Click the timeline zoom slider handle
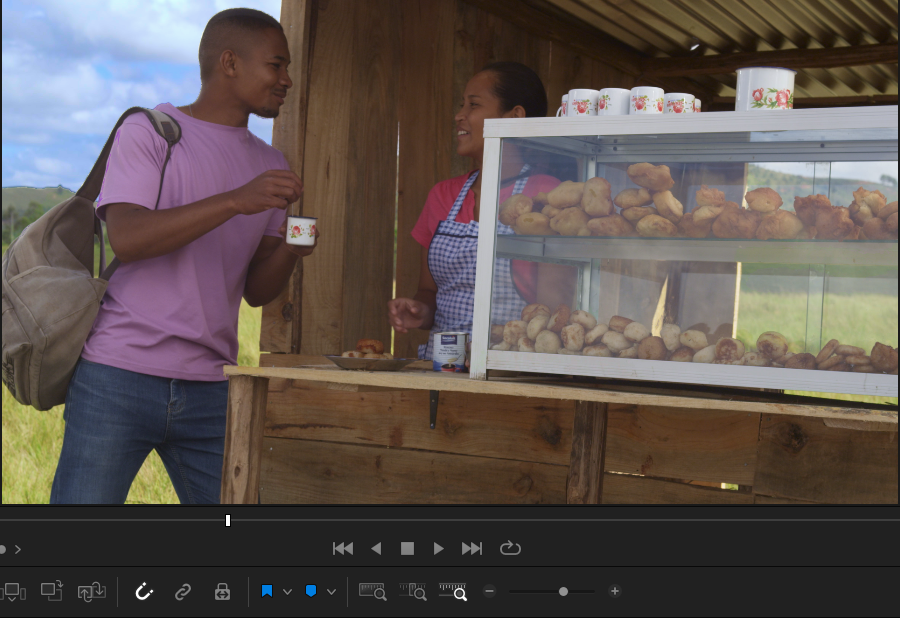The height and width of the screenshot is (618, 900). coord(563,591)
